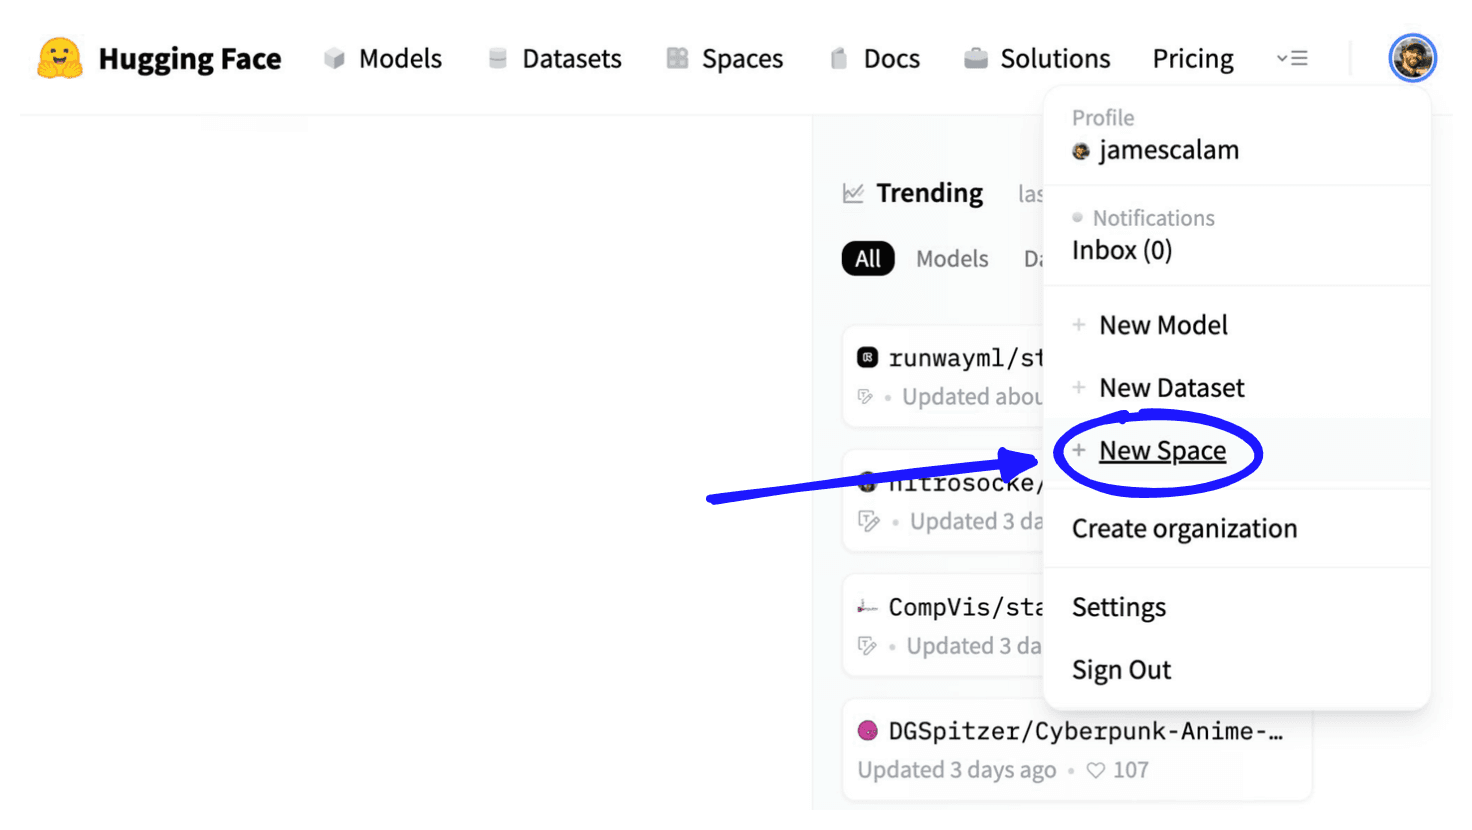Click Create organization
Viewport: 1472px width, 830px height.
point(1184,528)
